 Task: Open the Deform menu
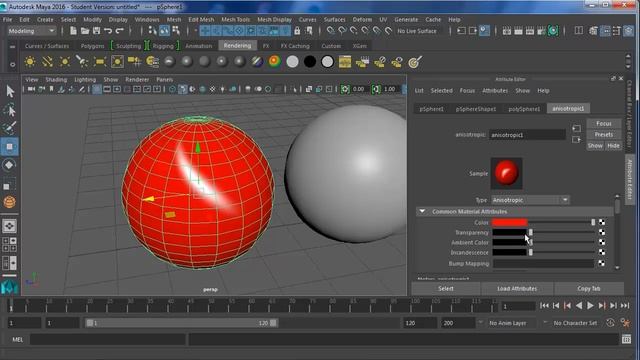pyautogui.click(x=362, y=20)
